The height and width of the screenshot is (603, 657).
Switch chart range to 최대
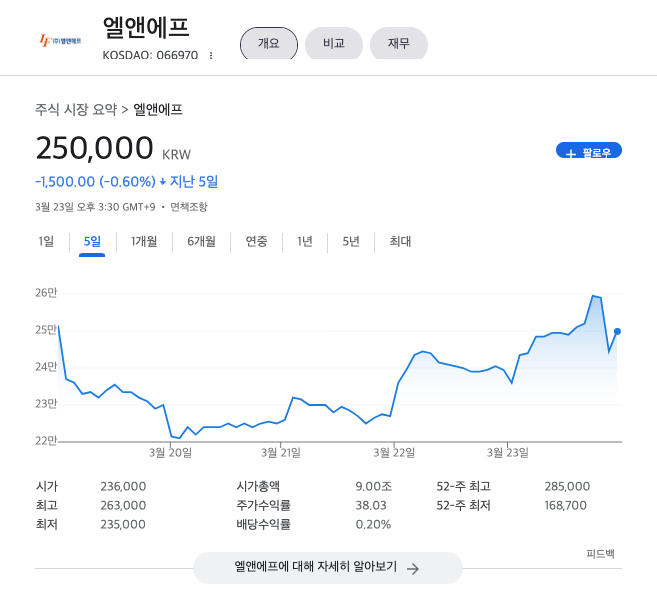pos(400,241)
